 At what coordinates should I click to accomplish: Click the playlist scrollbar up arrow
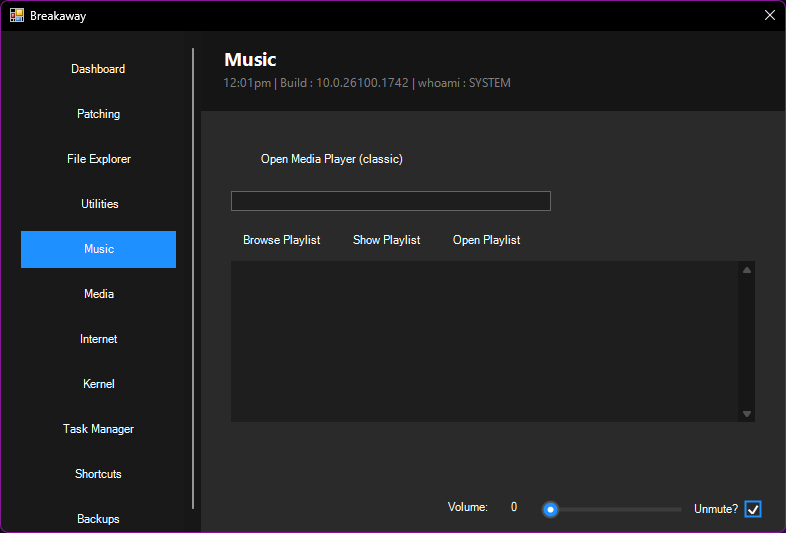(x=747, y=270)
